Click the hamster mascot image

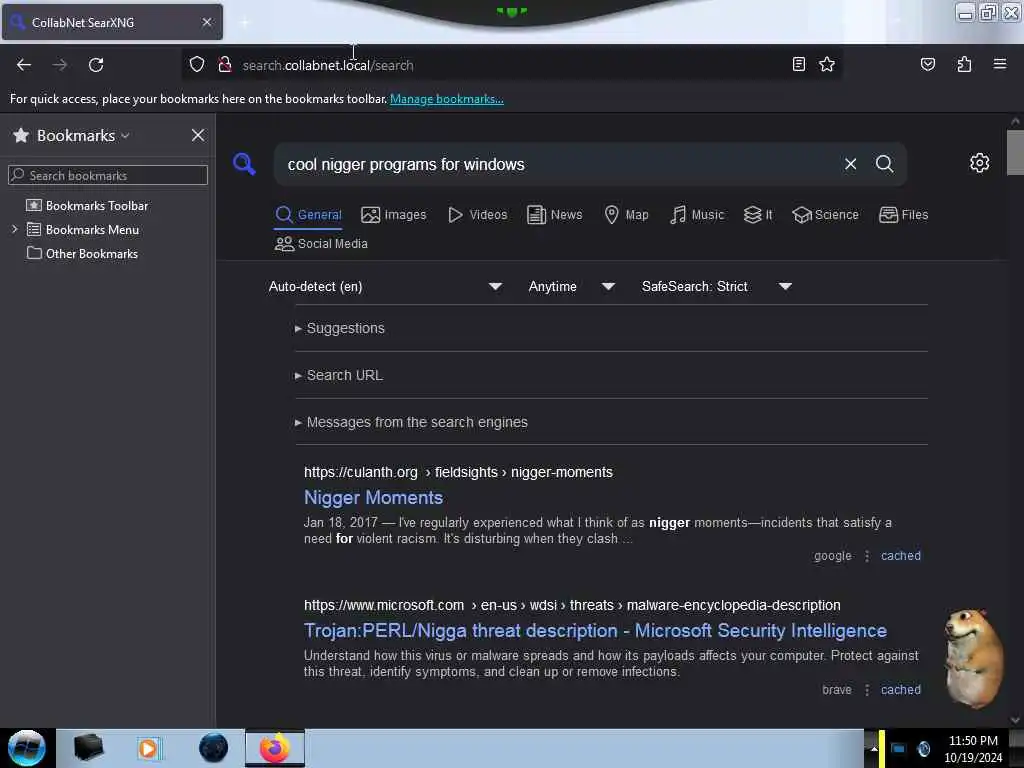pyautogui.click(x=973, y=658)
